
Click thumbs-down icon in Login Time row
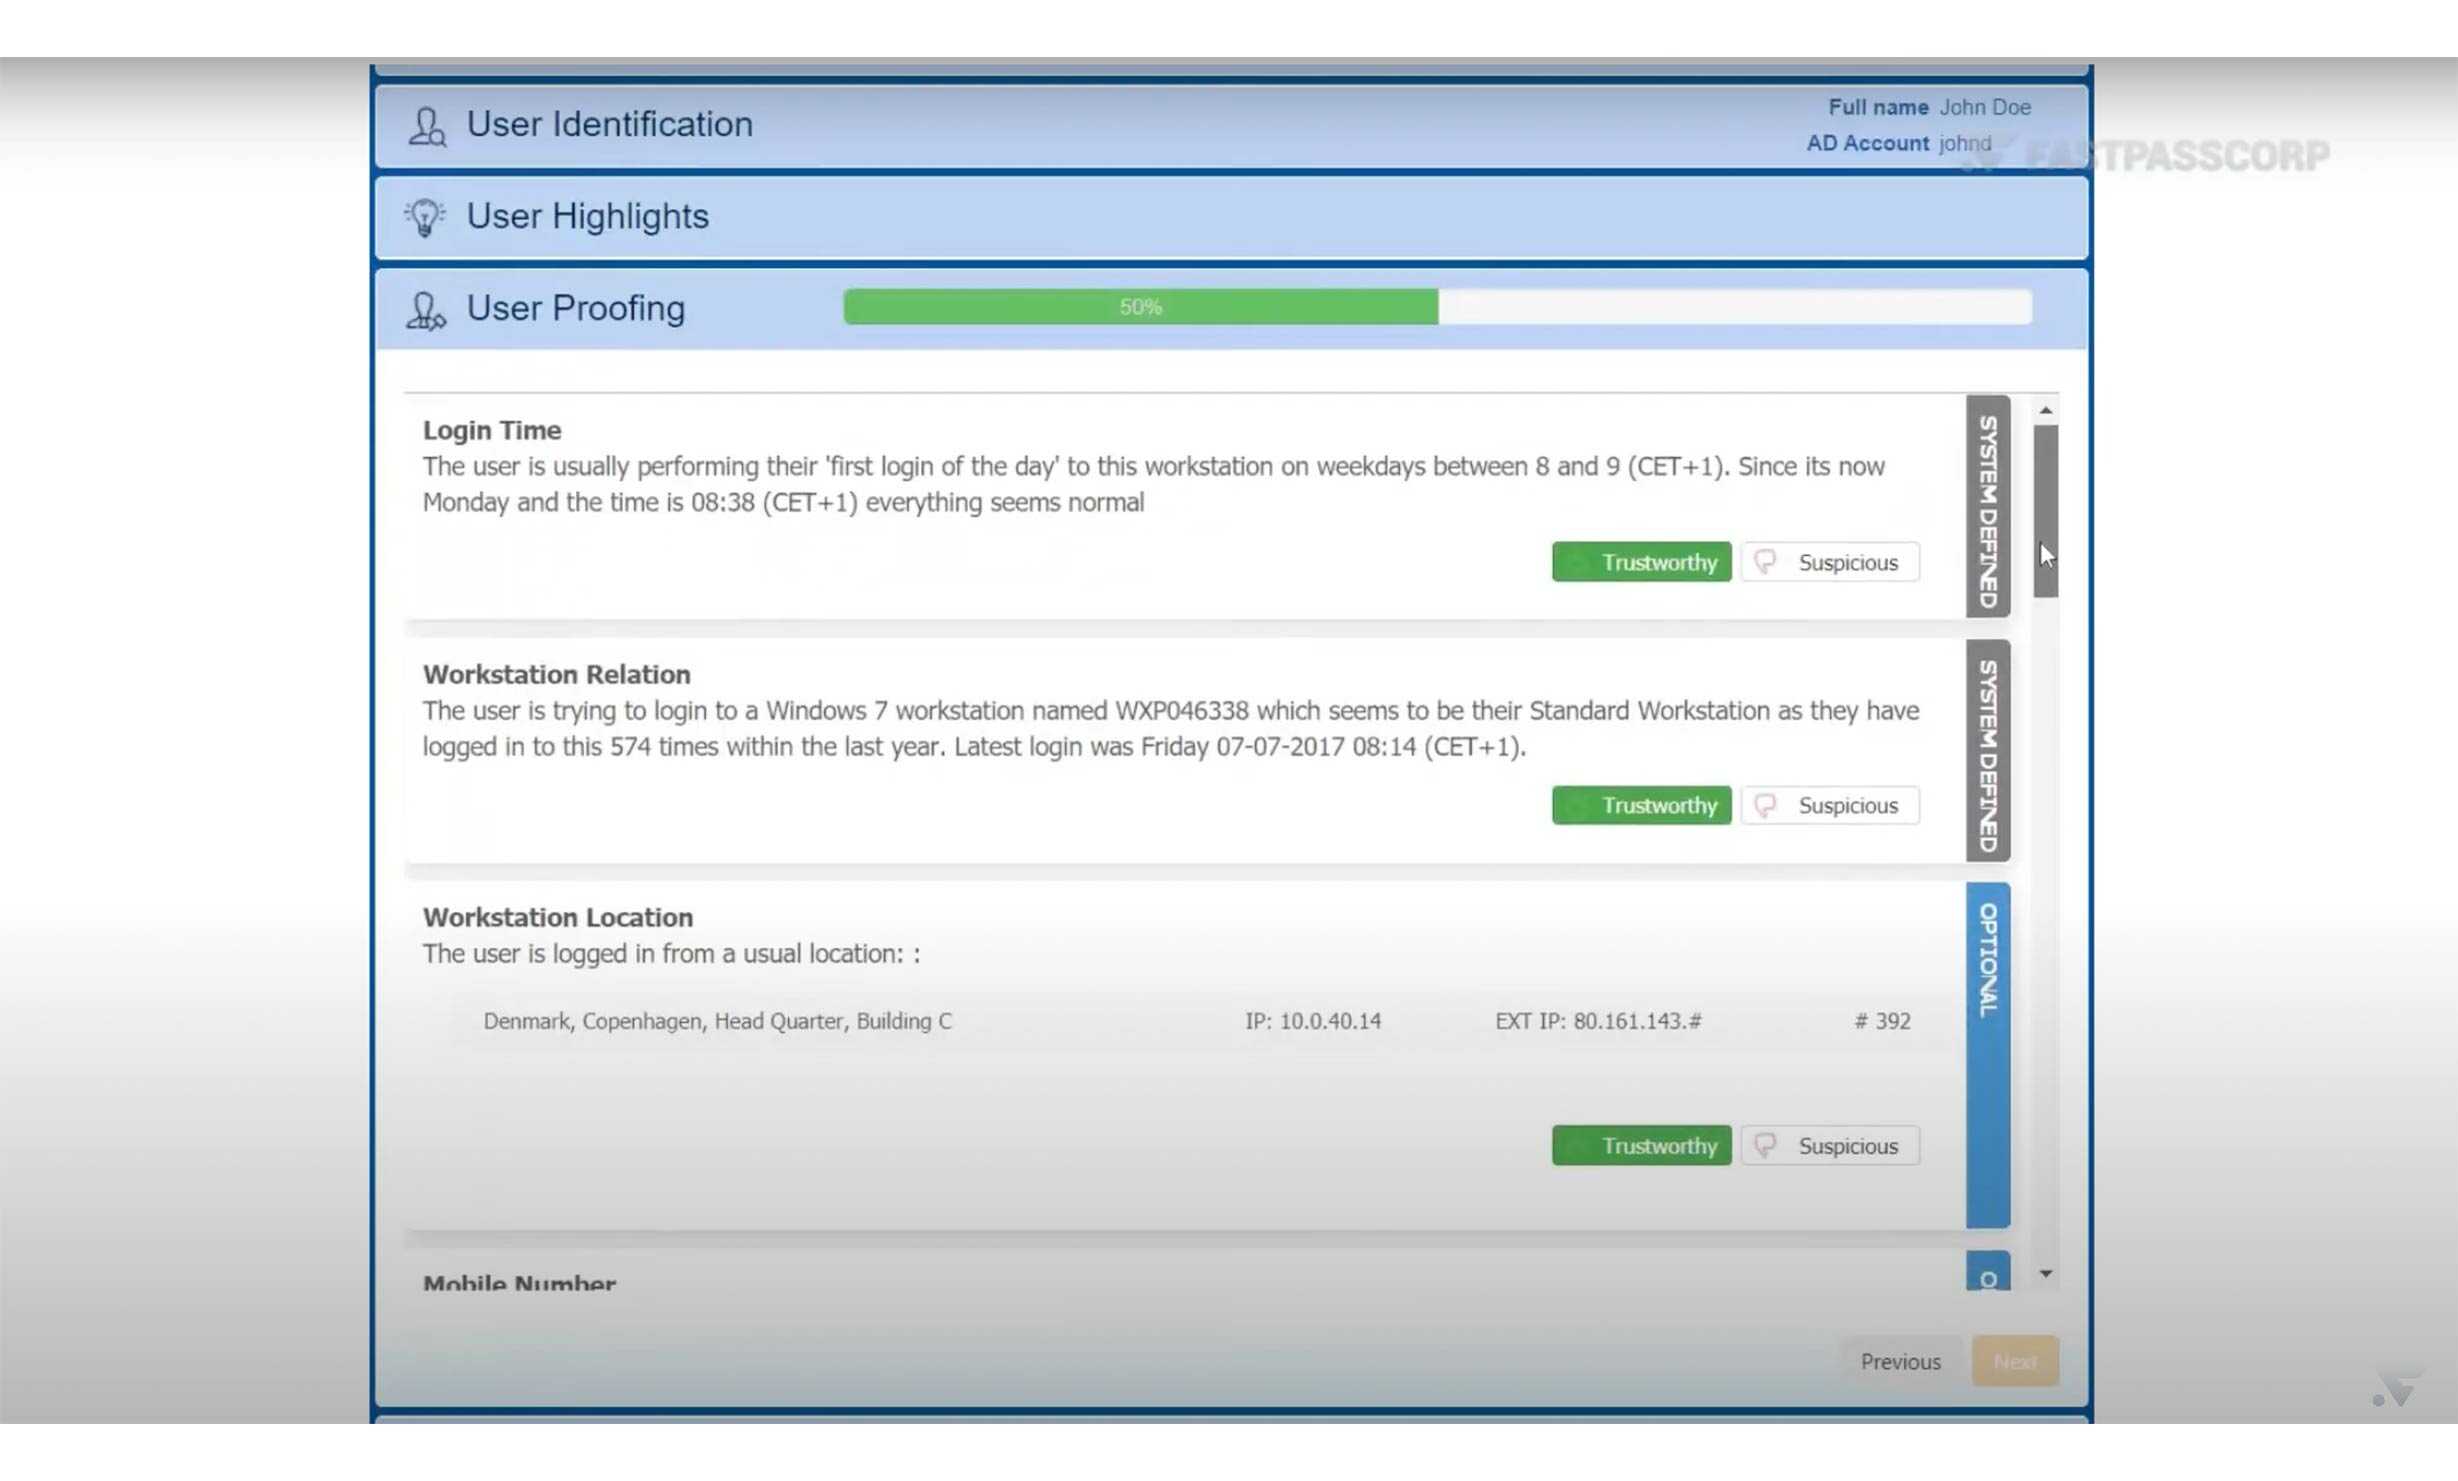pos(1765,562)
